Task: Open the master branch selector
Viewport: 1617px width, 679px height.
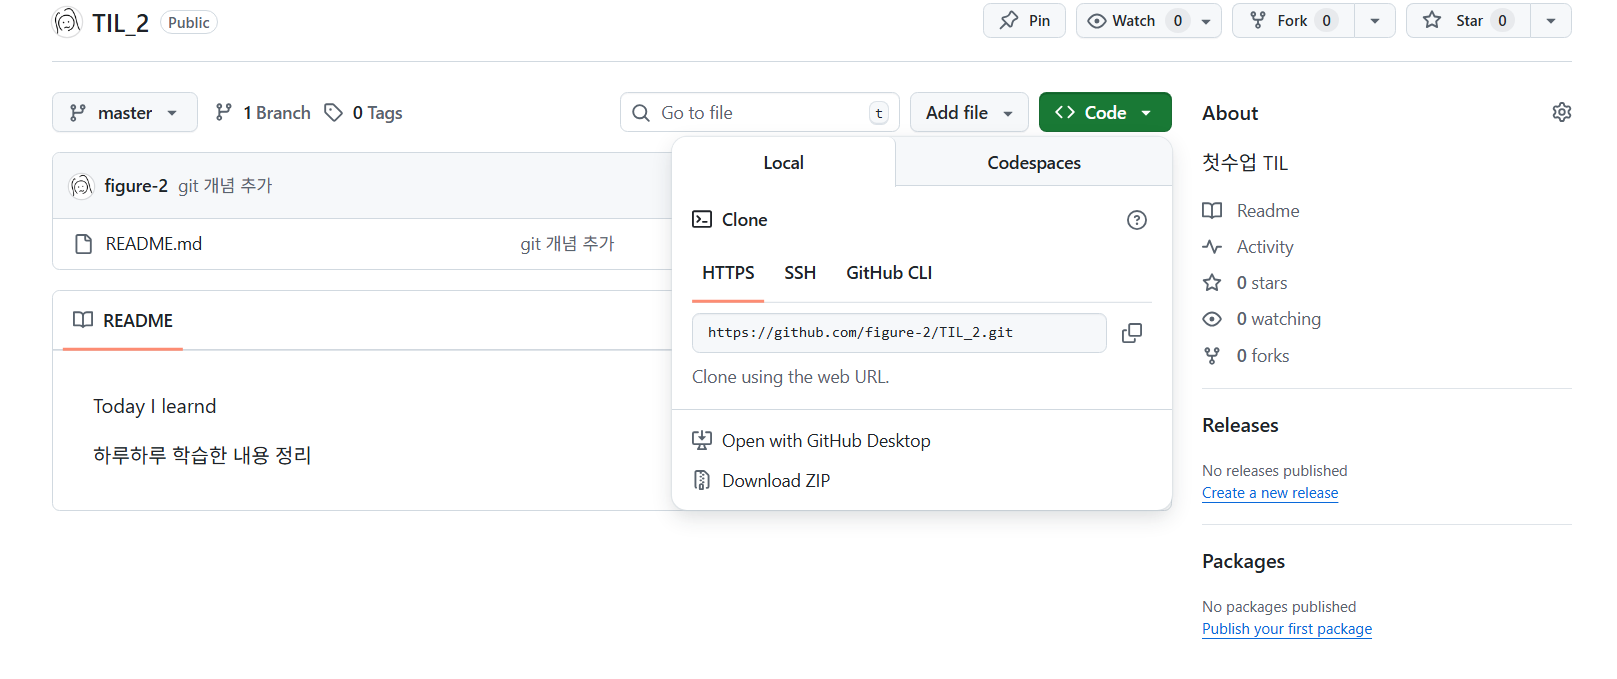Action: (x=124, y=113)
